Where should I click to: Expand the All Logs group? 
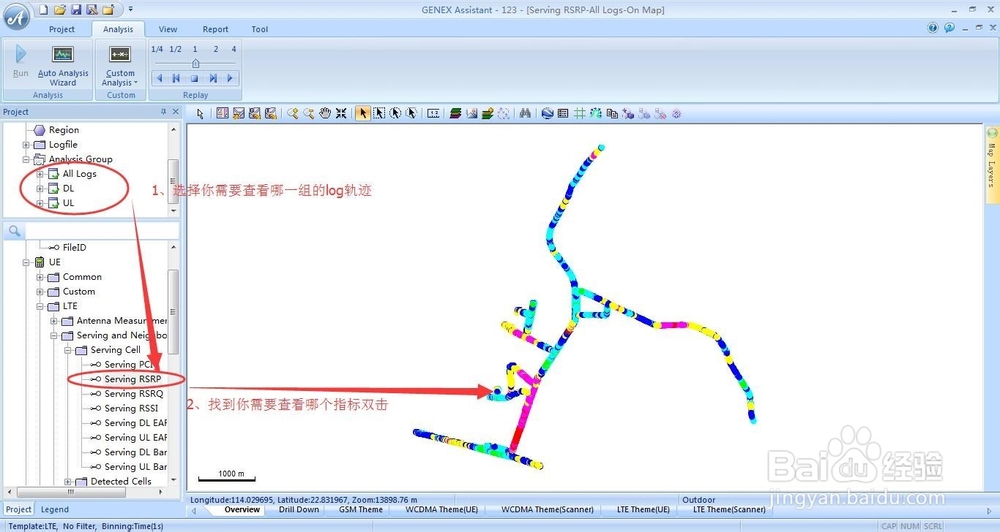(x=40, y=174)
